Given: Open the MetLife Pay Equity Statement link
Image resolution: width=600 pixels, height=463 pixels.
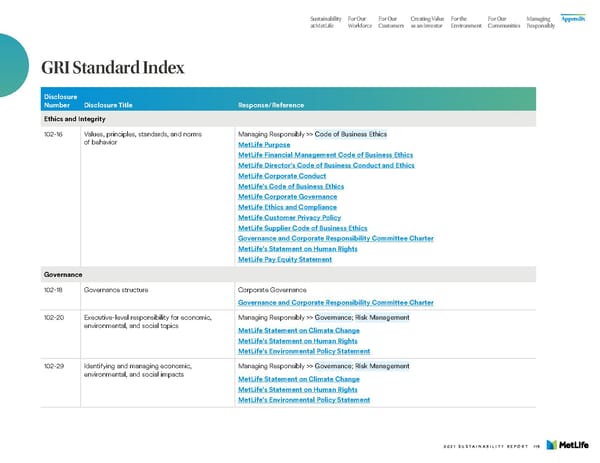Looking at the screenshot, I should click(285, 259).
